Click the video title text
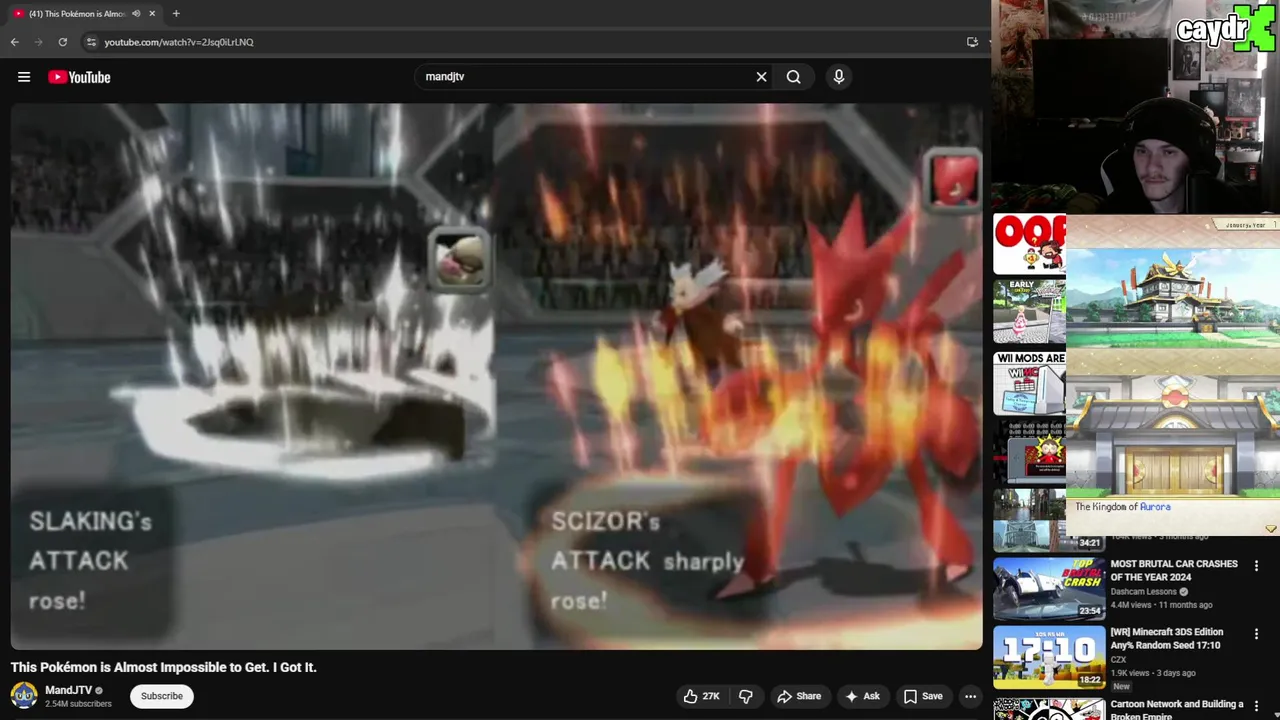This screenshot has height=720, width=1280. pos(164,667)
